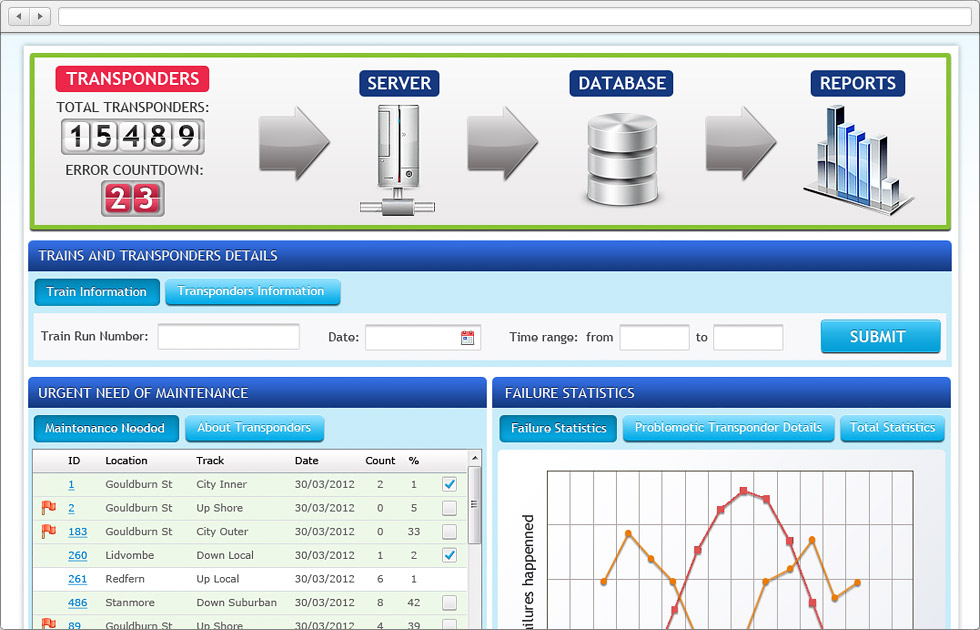980x630 pixels.
Task: Select the Failure Statistics tab
Action: pyautogui.click(x=558, y=428)
